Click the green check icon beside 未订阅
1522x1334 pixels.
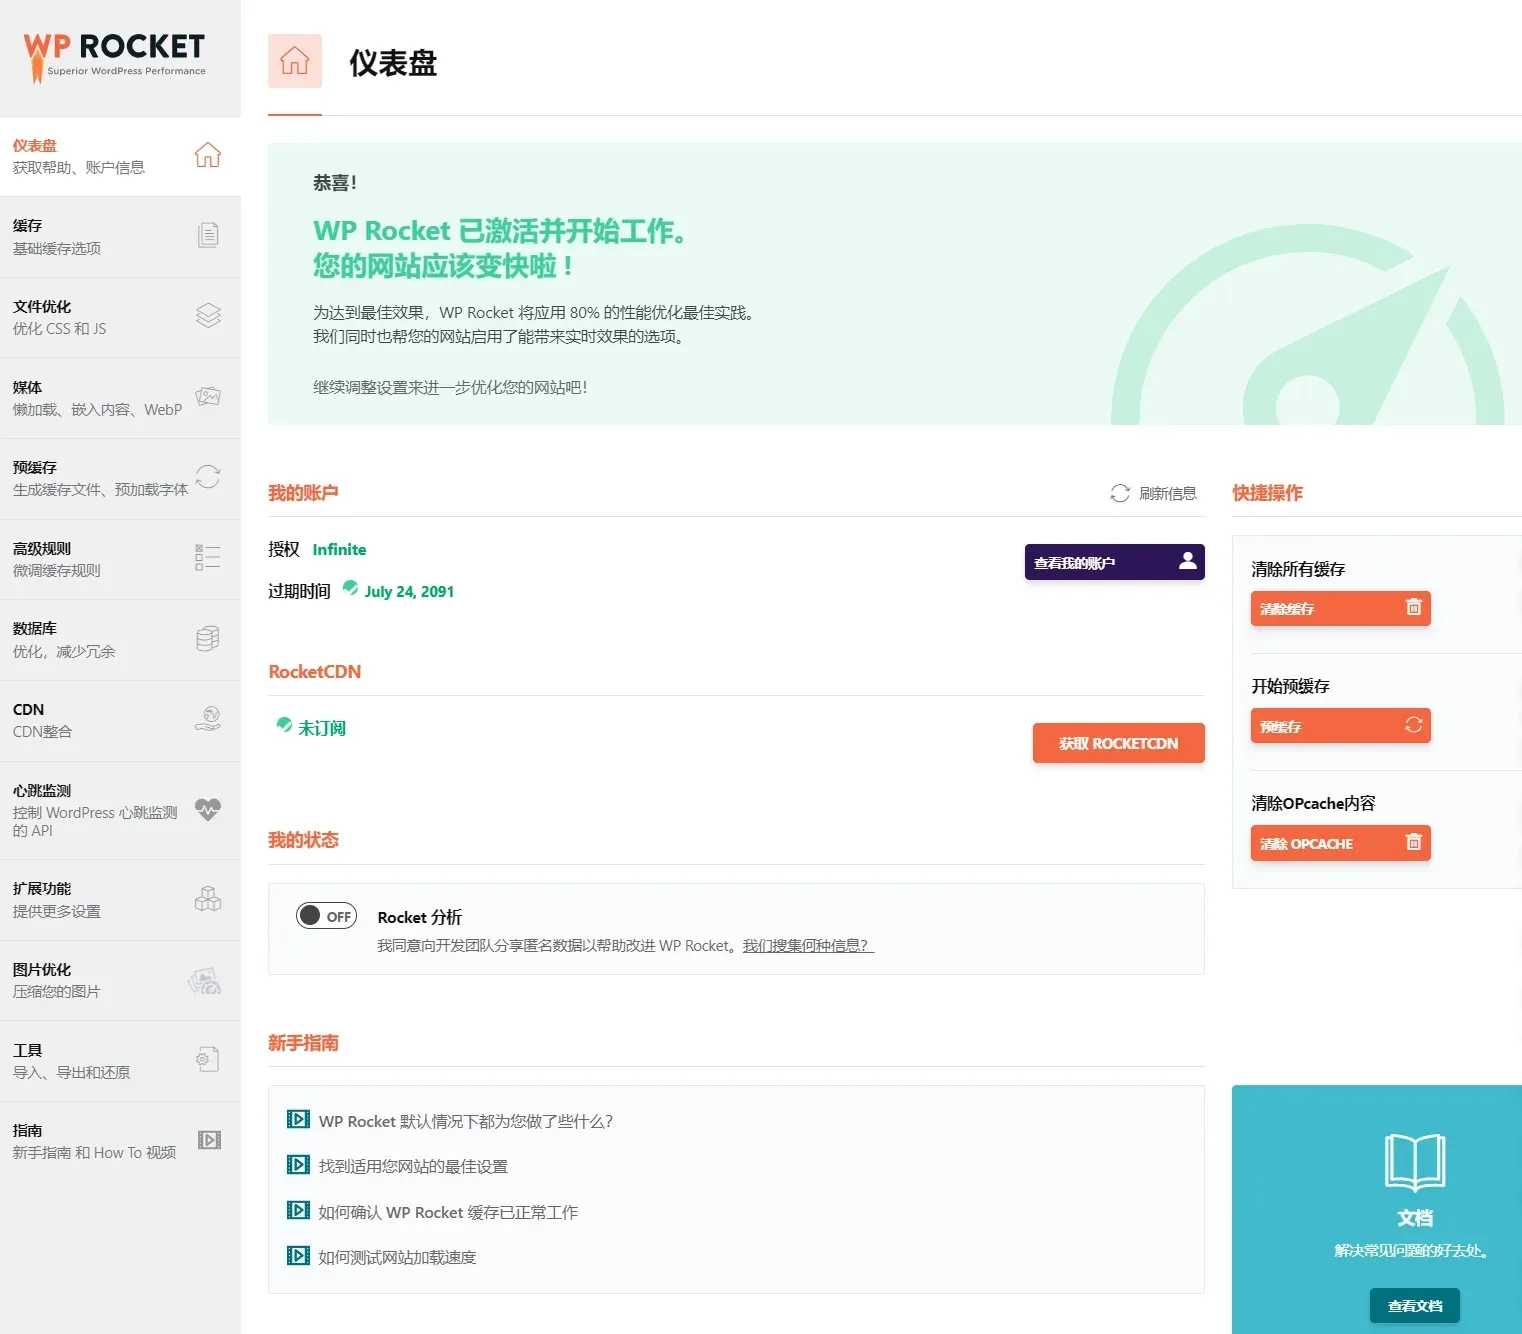click(x=284, y=725)
